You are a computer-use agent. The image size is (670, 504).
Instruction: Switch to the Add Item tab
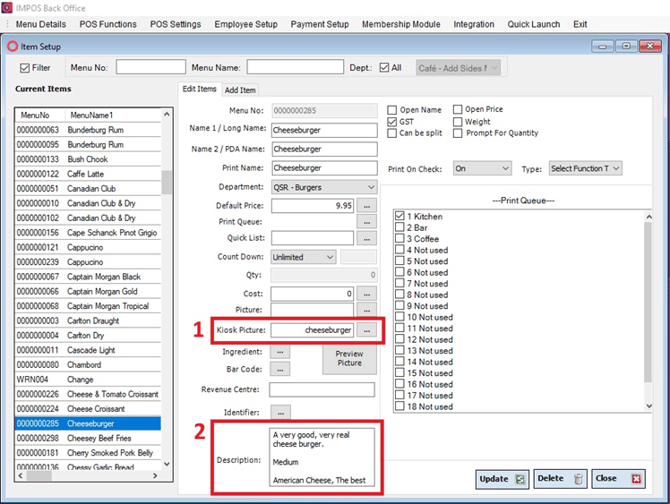[x=240, y=90]
